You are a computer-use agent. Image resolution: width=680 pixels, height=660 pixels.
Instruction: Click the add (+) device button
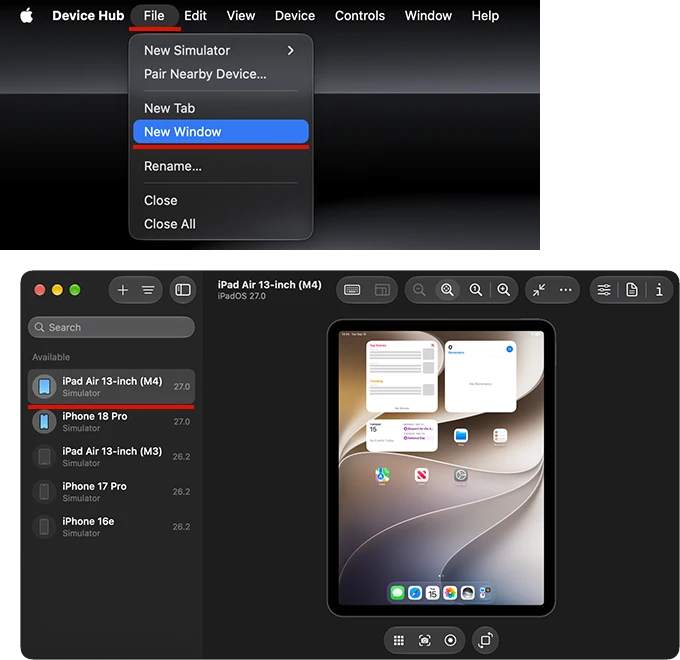pos(123,290)
